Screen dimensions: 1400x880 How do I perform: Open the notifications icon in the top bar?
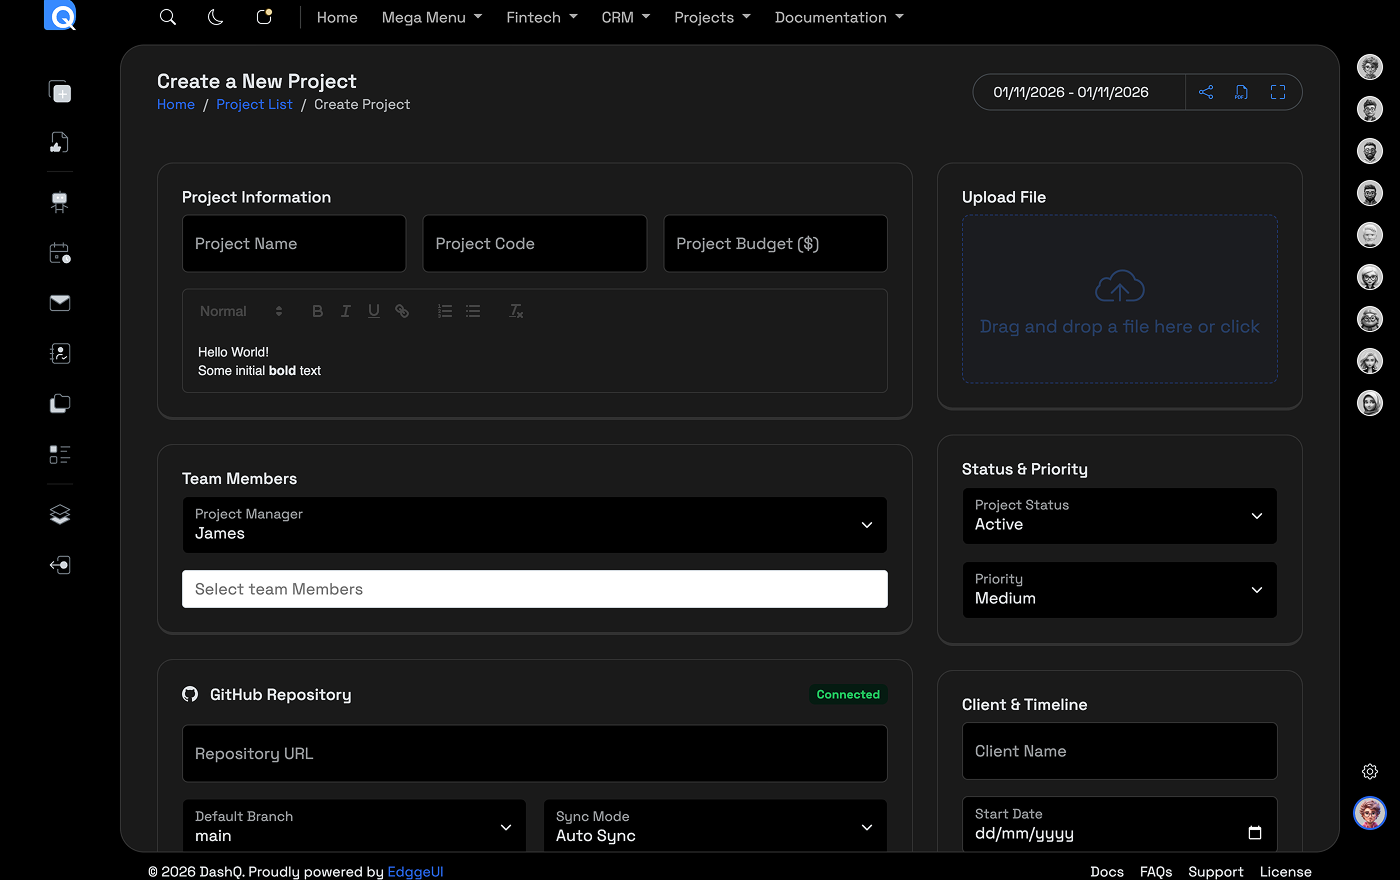[x=264, y=17]
